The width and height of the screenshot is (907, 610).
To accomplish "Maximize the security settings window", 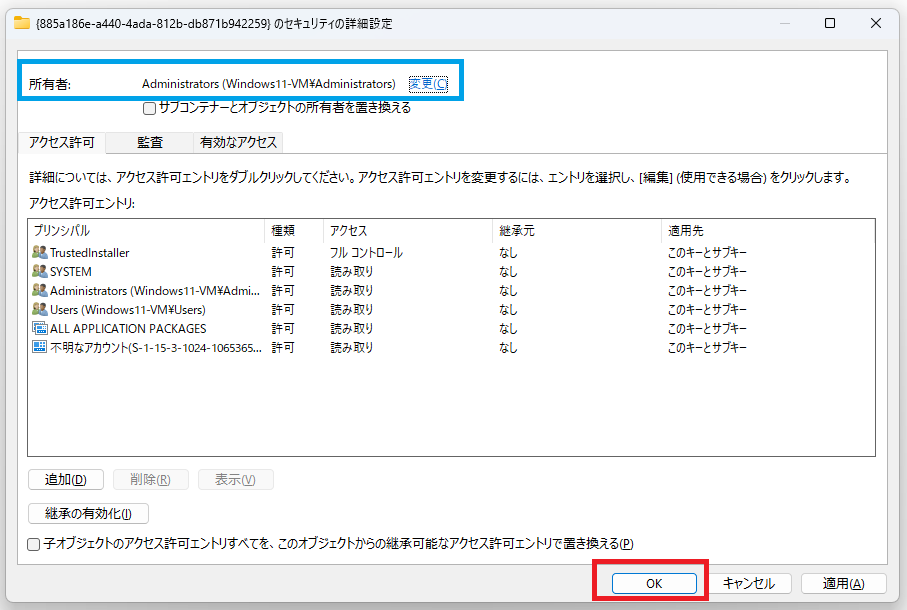I will (830, 23).
